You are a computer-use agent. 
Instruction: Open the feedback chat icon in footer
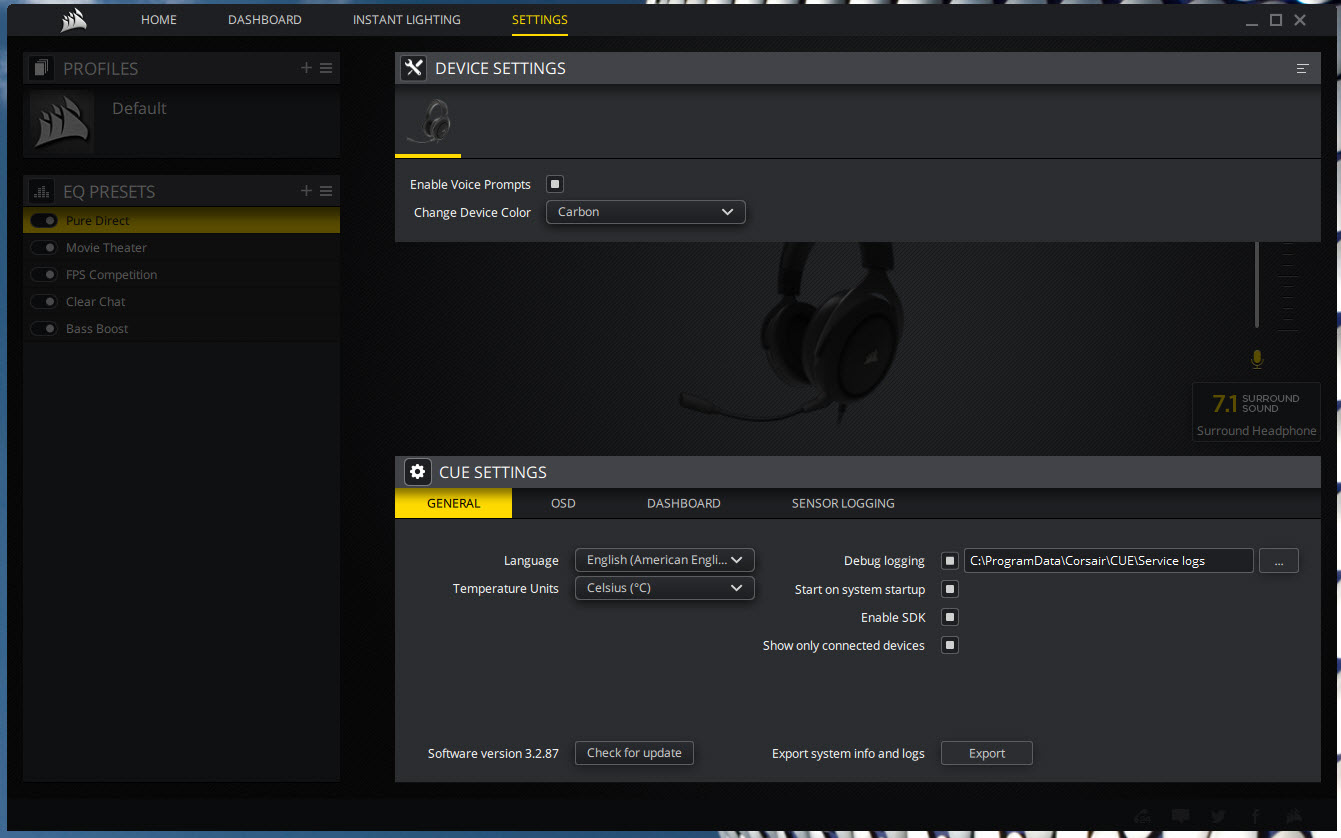(x=1180, y=816)
